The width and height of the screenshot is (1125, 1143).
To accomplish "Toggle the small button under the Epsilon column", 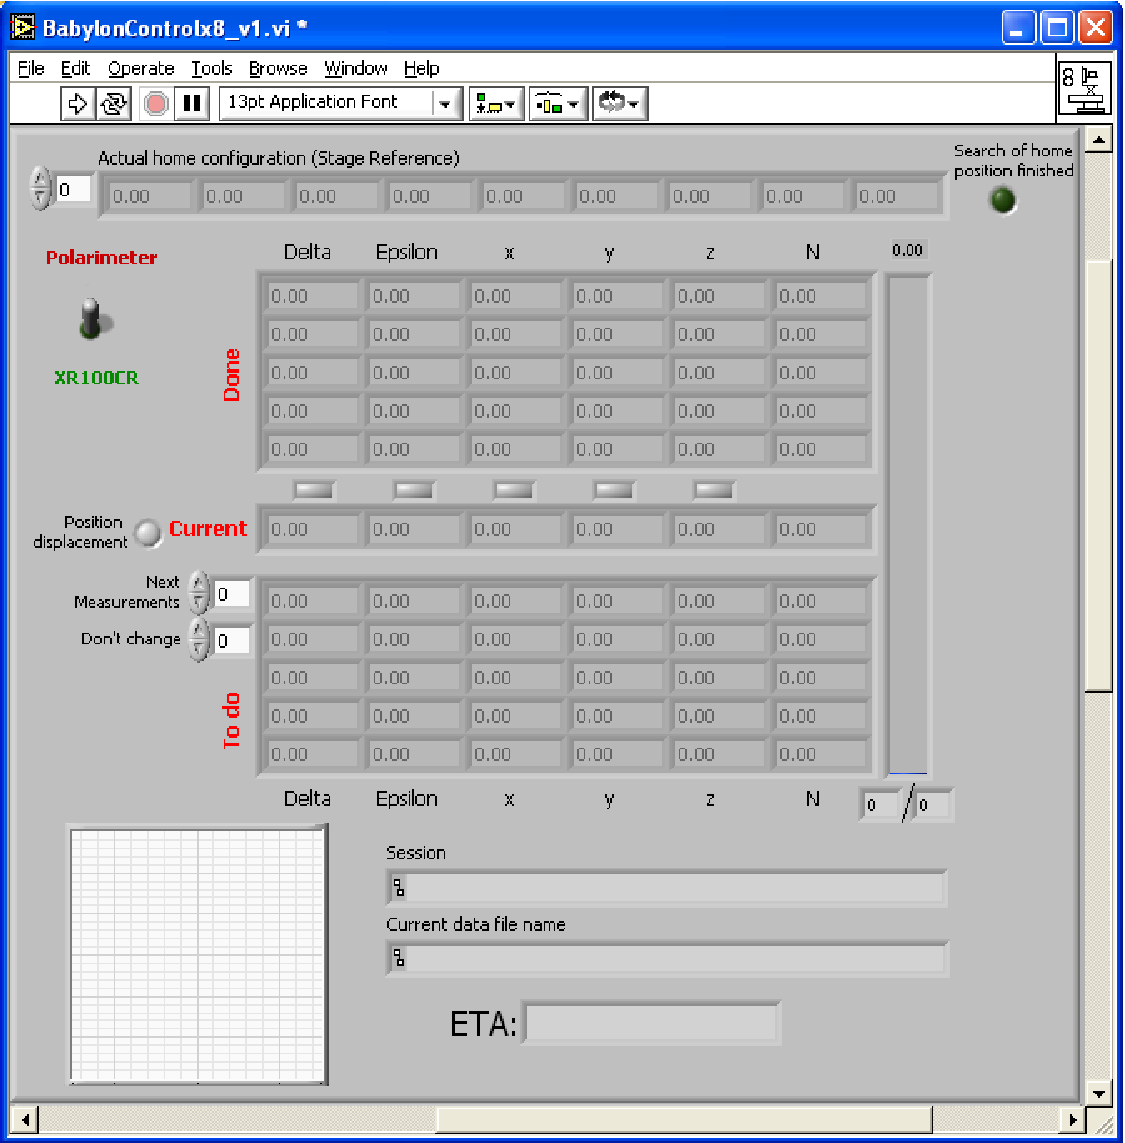I will [413, 490].
